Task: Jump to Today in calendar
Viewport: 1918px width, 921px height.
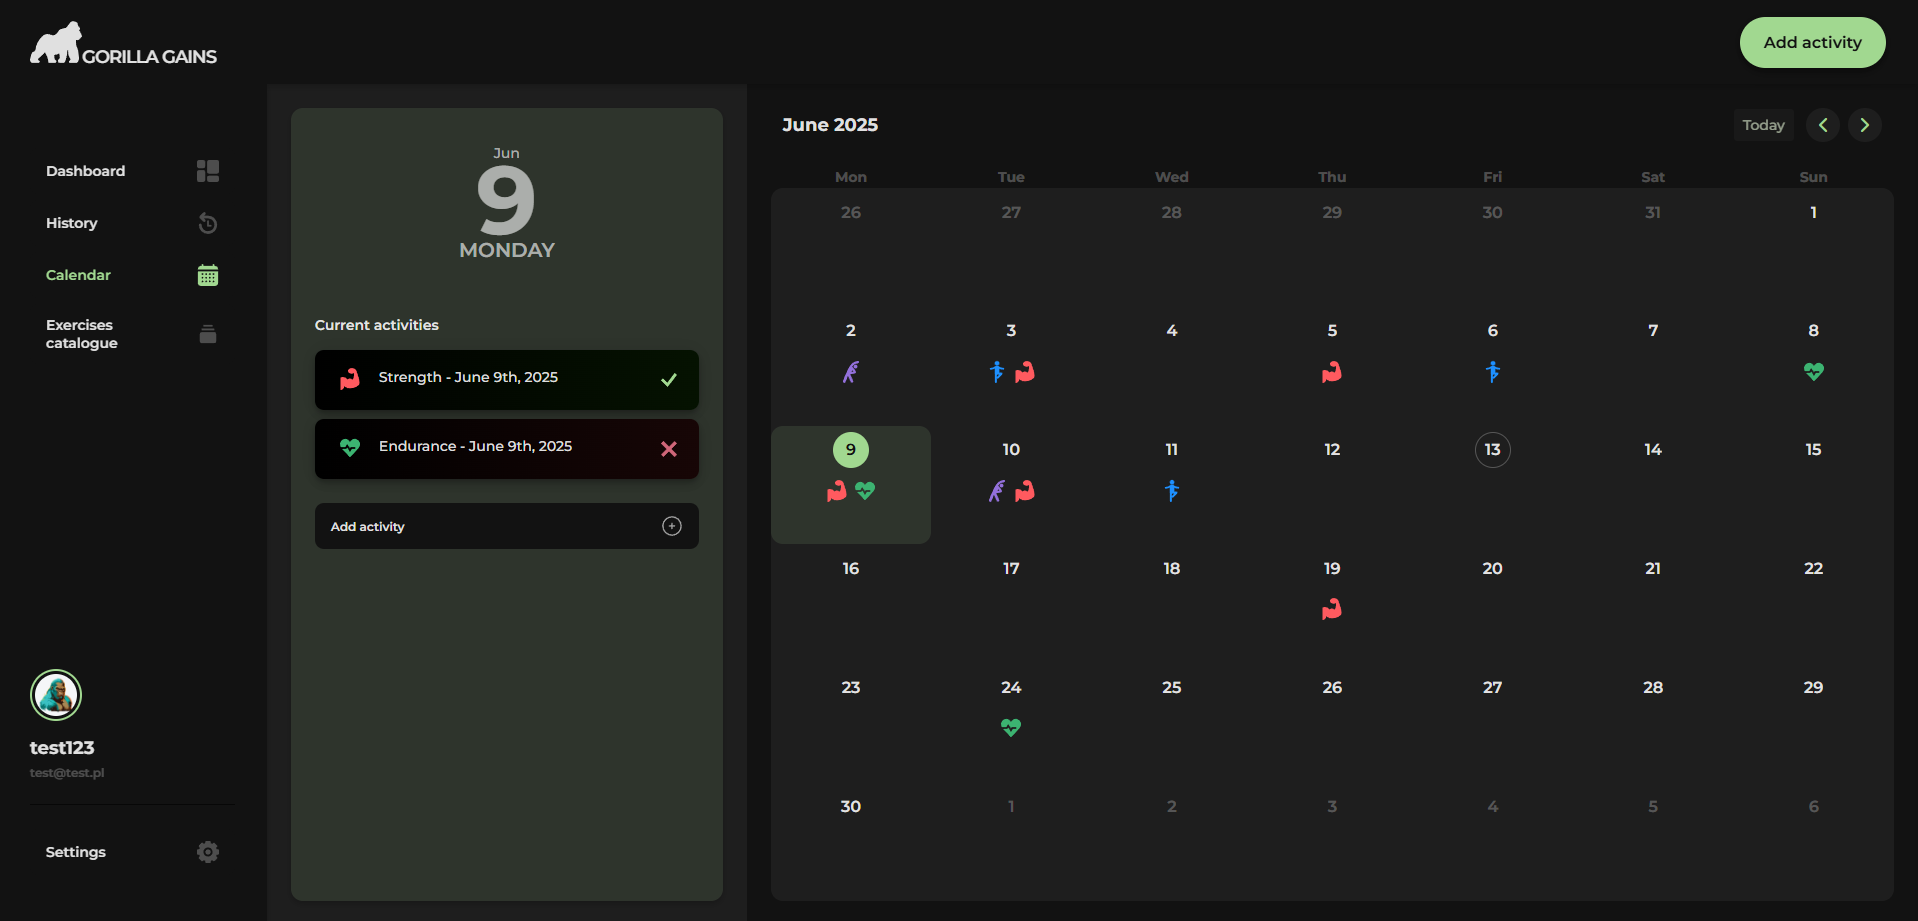Action: [x=1763, y=125]
